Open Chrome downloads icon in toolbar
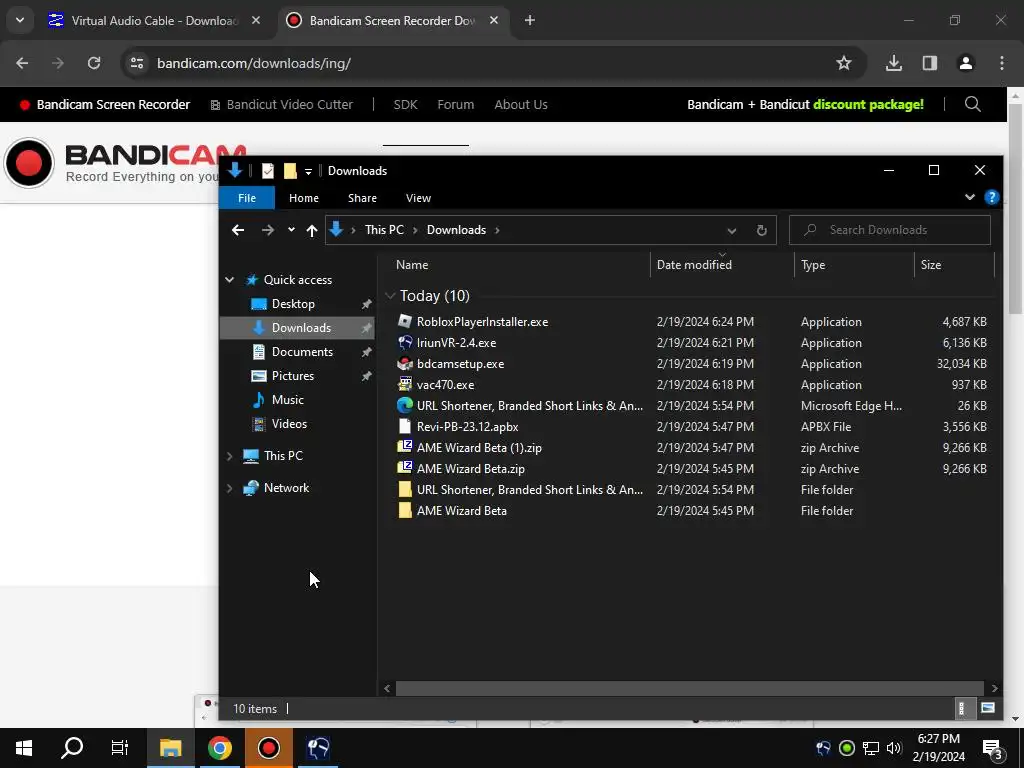 [x=893, y=63]
